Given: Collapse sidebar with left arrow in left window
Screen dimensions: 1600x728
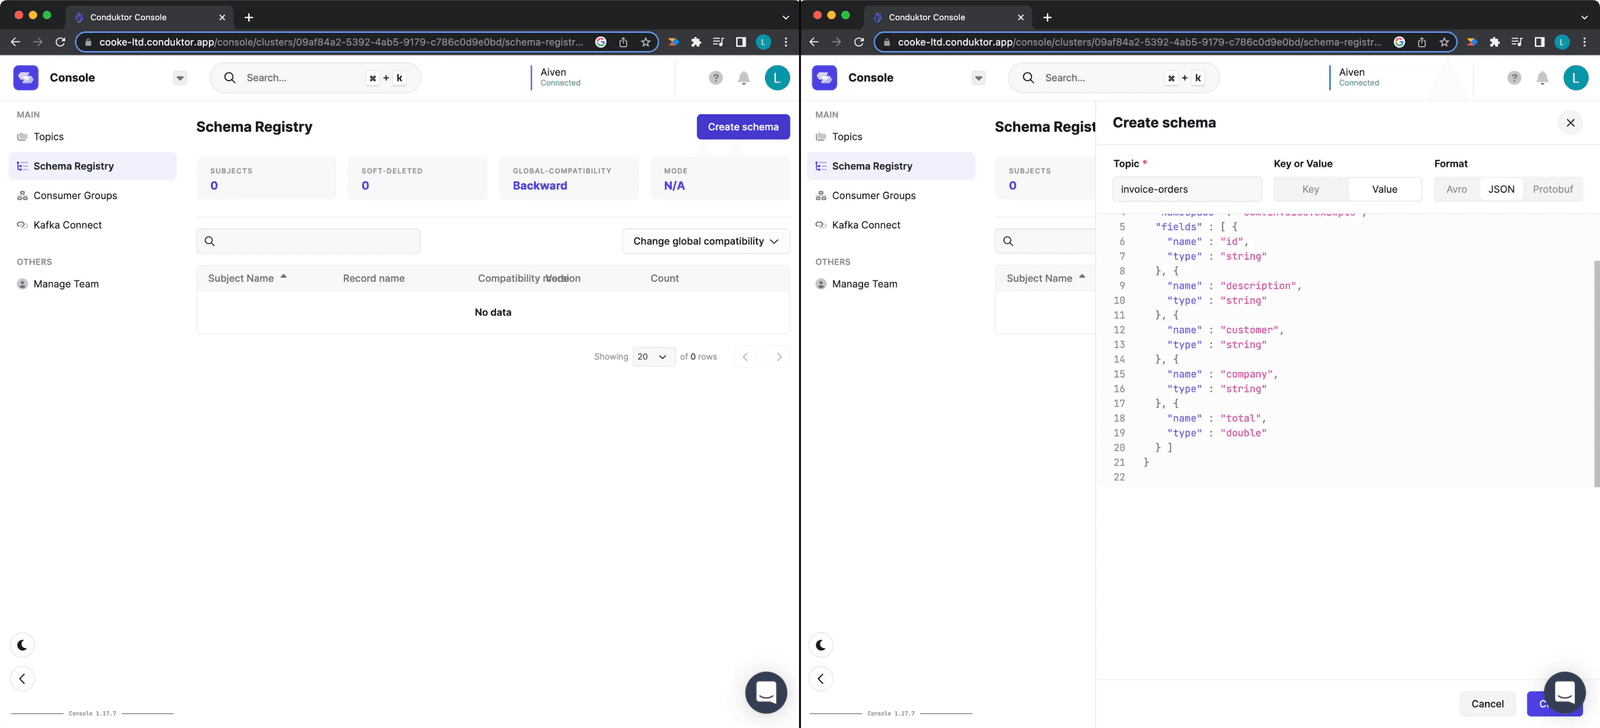Looking at the screenshot, I should (22, 679).
